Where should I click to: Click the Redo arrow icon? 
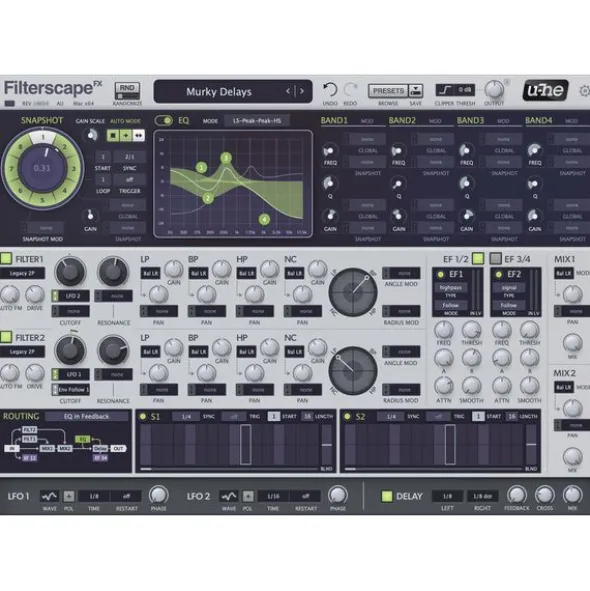click(x=350, y=90)
